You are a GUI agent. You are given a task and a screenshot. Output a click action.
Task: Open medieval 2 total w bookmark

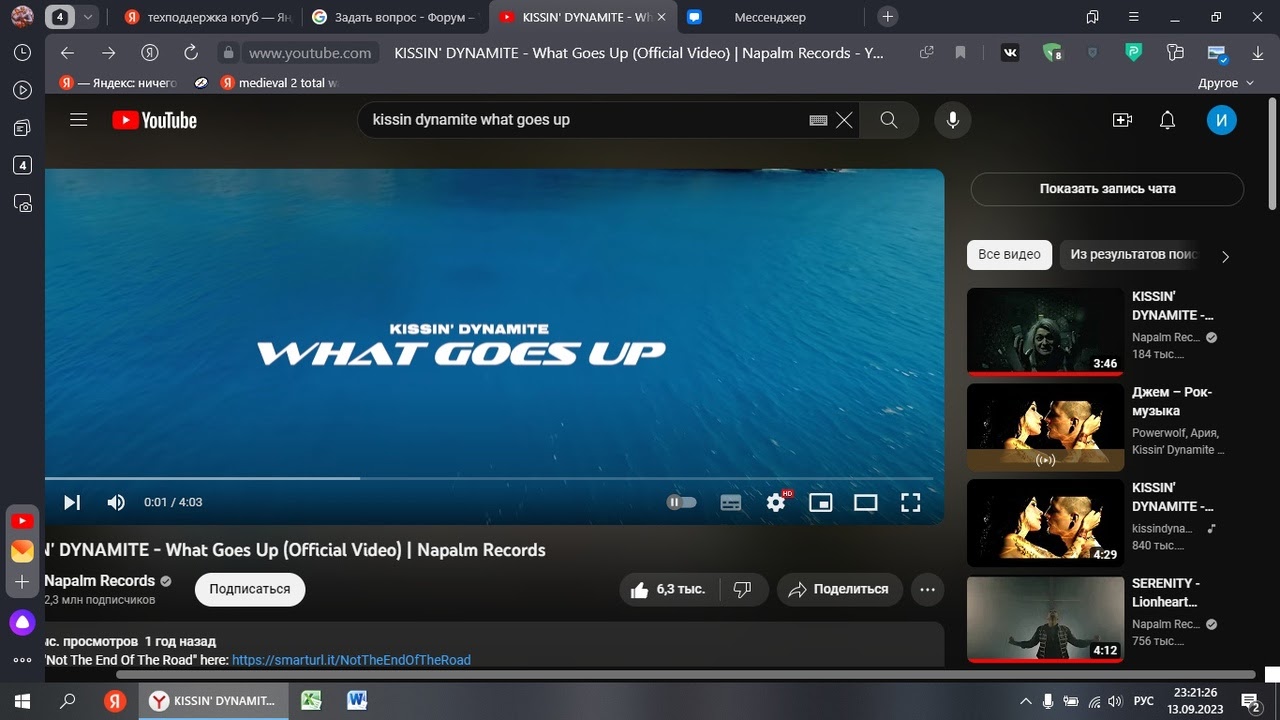tap(280, 83)
